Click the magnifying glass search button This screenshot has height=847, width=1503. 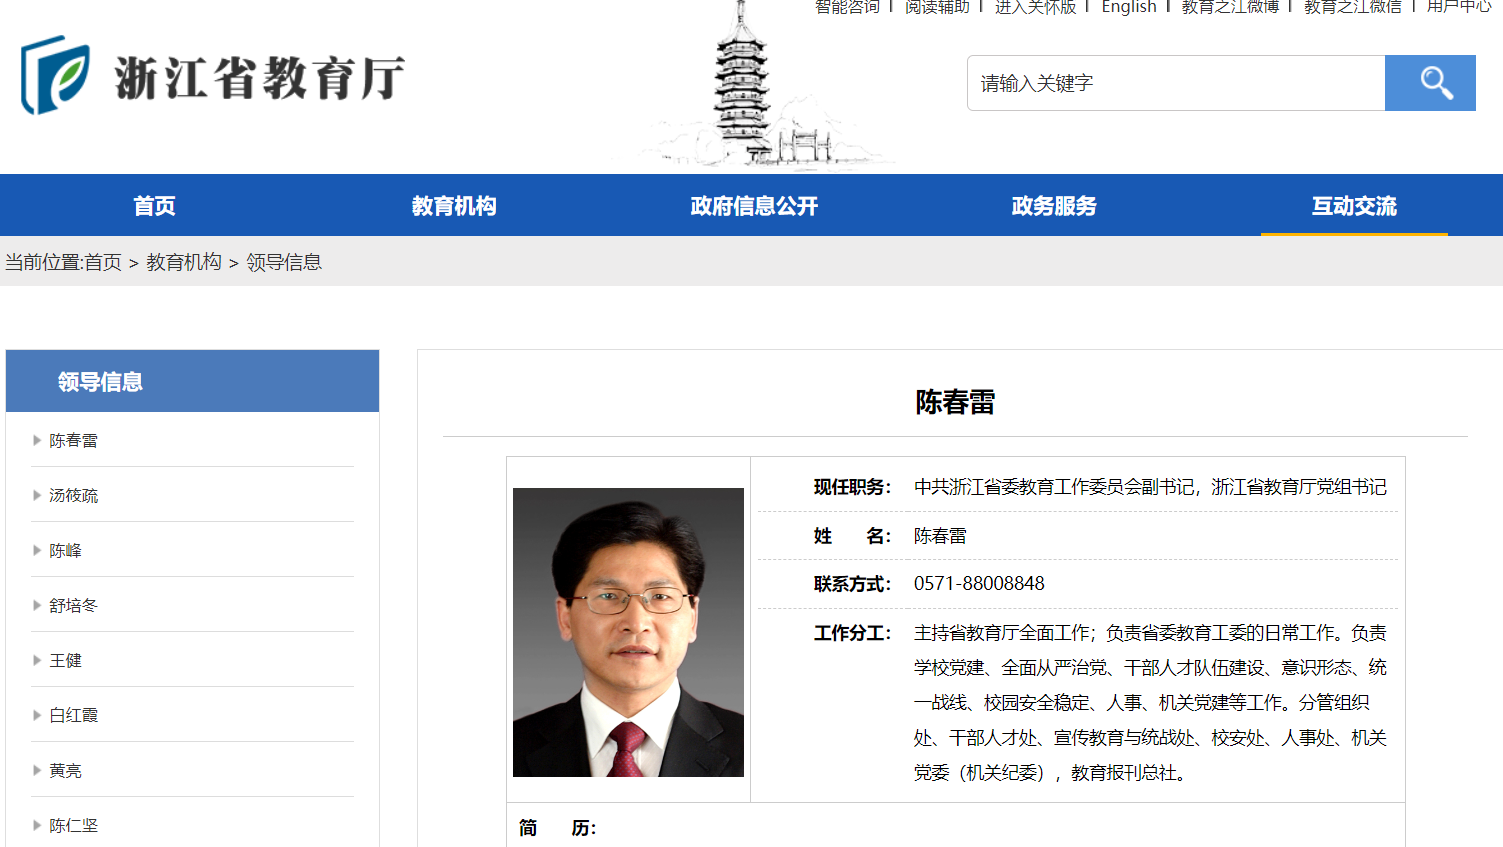(1429, 83)
